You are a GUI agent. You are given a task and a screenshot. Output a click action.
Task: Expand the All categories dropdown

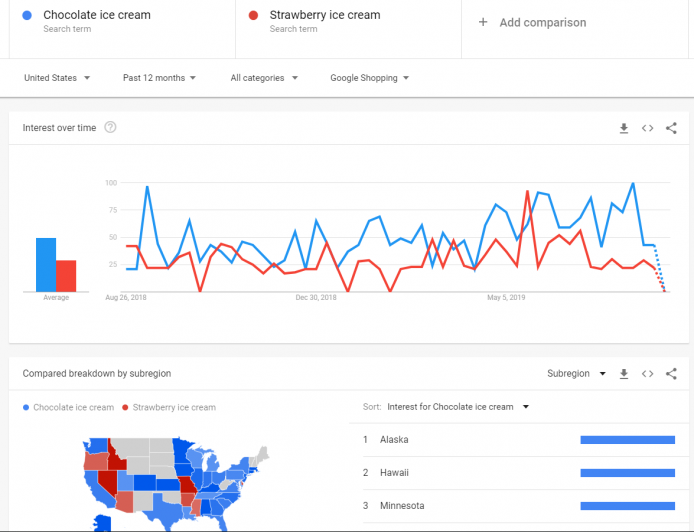click(x=264, y=78)
